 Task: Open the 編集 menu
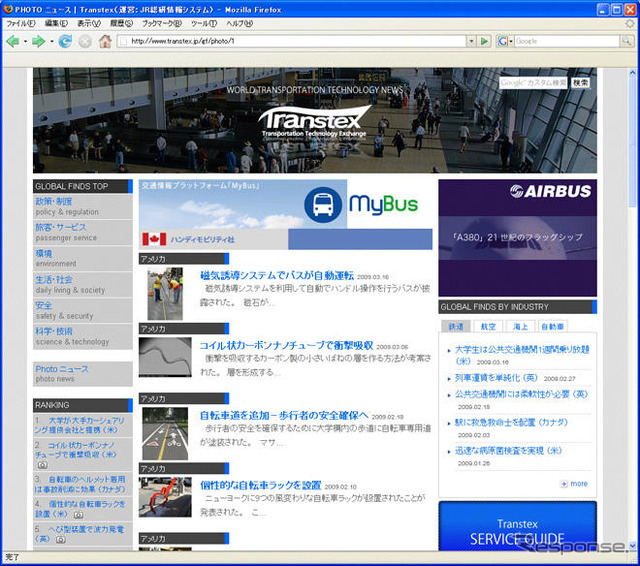[x=56, y=24]
